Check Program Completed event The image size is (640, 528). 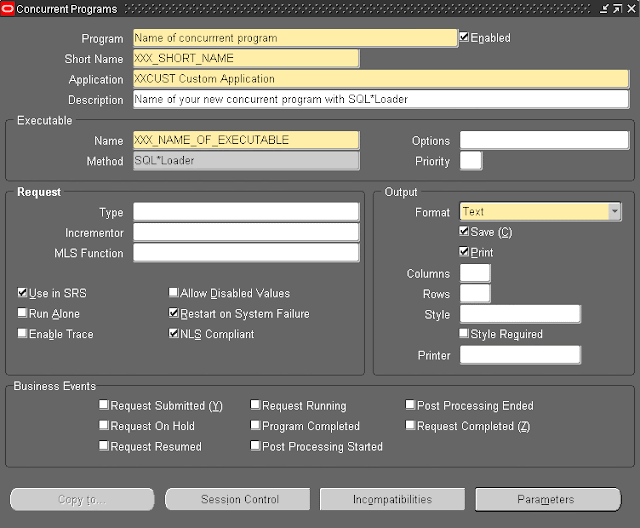point(255,425)
